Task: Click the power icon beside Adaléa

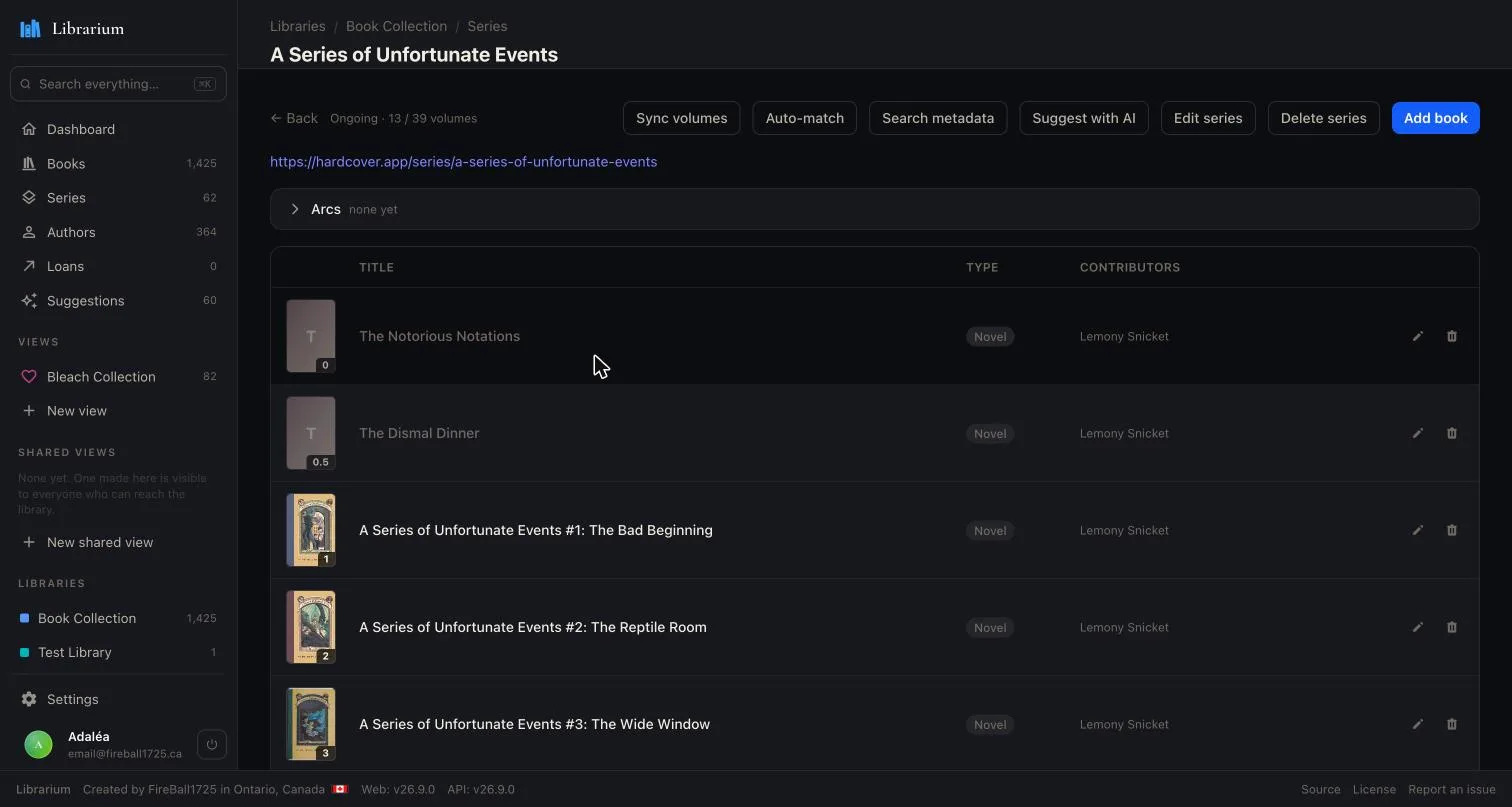Action: [x=212, y=744]
